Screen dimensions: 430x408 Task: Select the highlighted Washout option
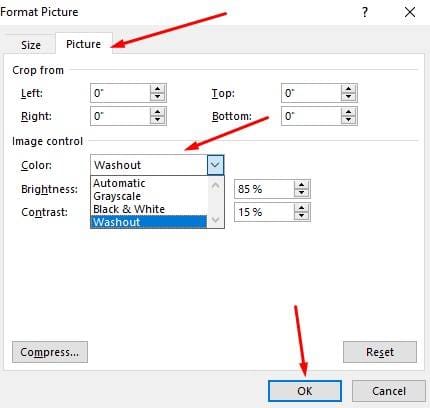click(149, 222)
